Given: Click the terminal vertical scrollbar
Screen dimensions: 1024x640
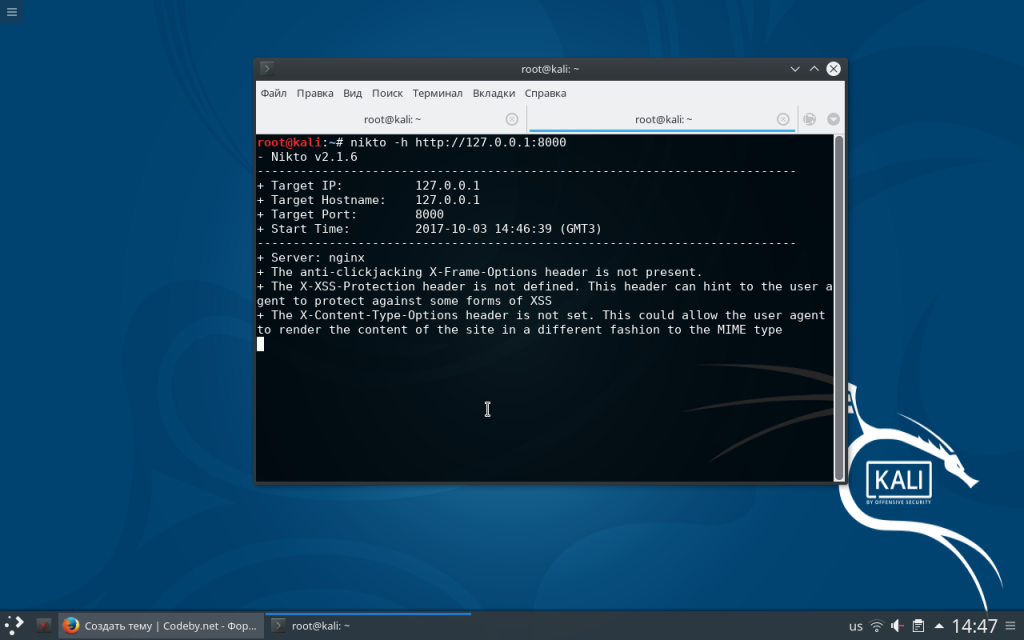Looking at the screenshot, I should click(x=839, y=300).
